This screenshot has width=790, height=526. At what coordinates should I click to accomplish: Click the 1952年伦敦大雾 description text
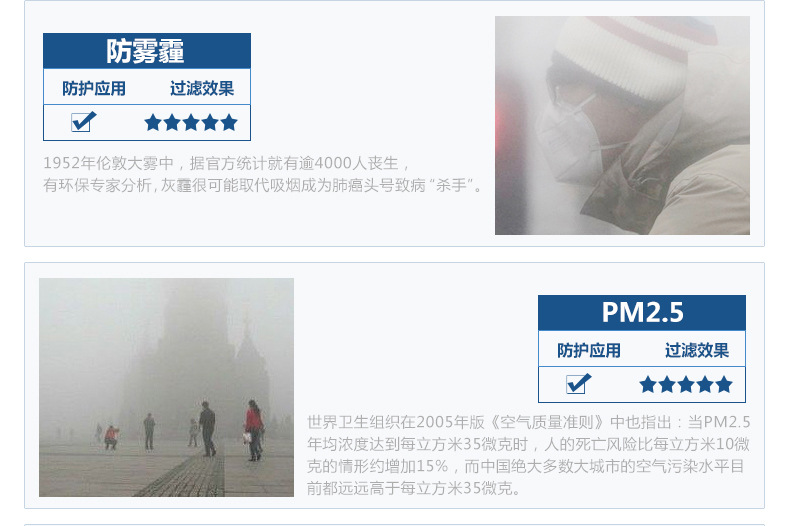pyautogui.click(x=264, y=174)
